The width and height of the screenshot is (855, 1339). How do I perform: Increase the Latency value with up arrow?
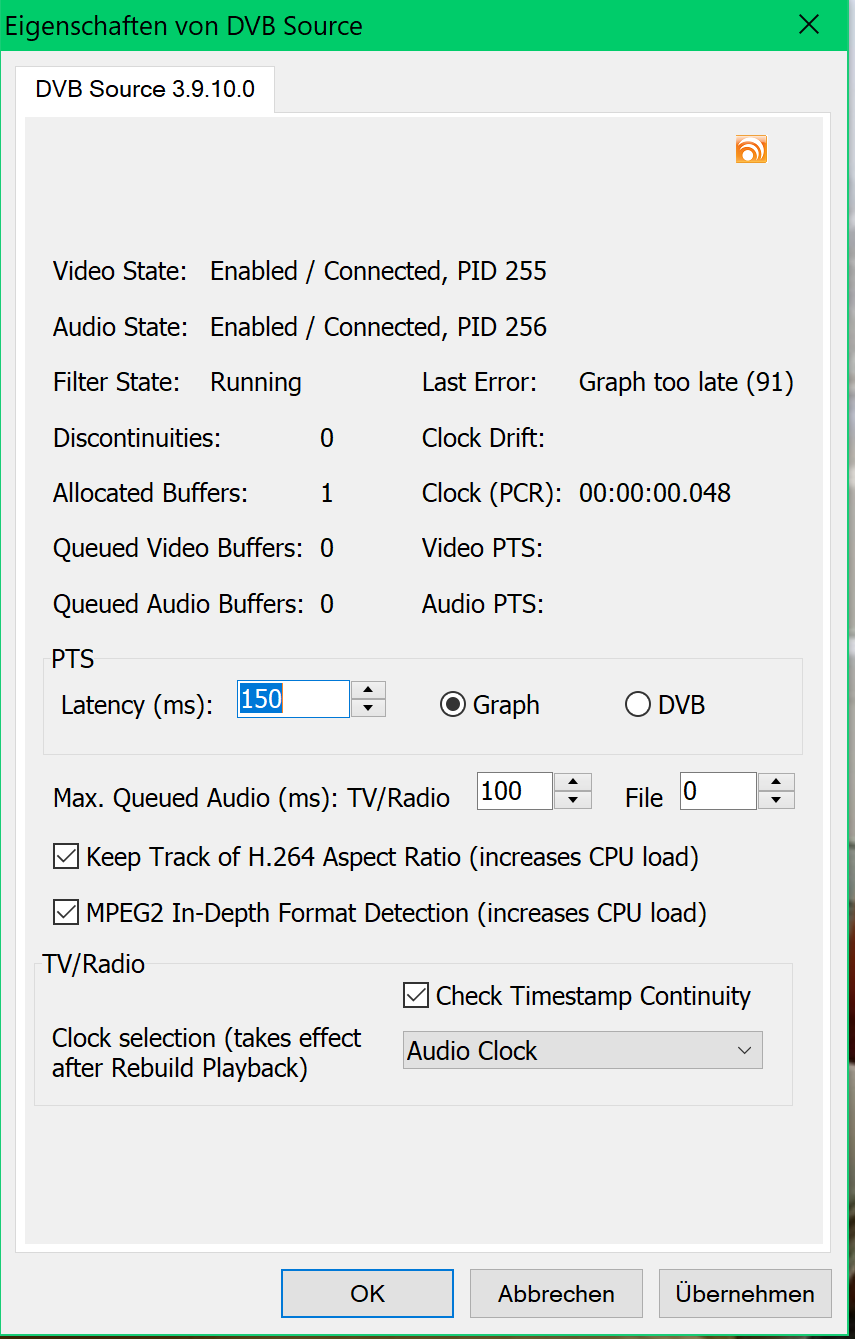click(369, 690)
